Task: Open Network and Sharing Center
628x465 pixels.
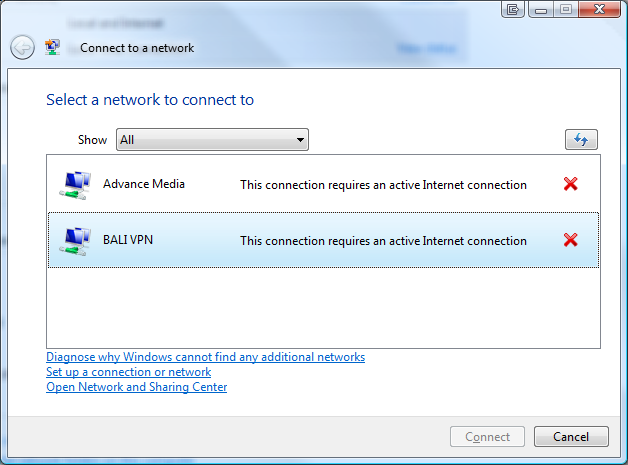Action: point(137,387)
